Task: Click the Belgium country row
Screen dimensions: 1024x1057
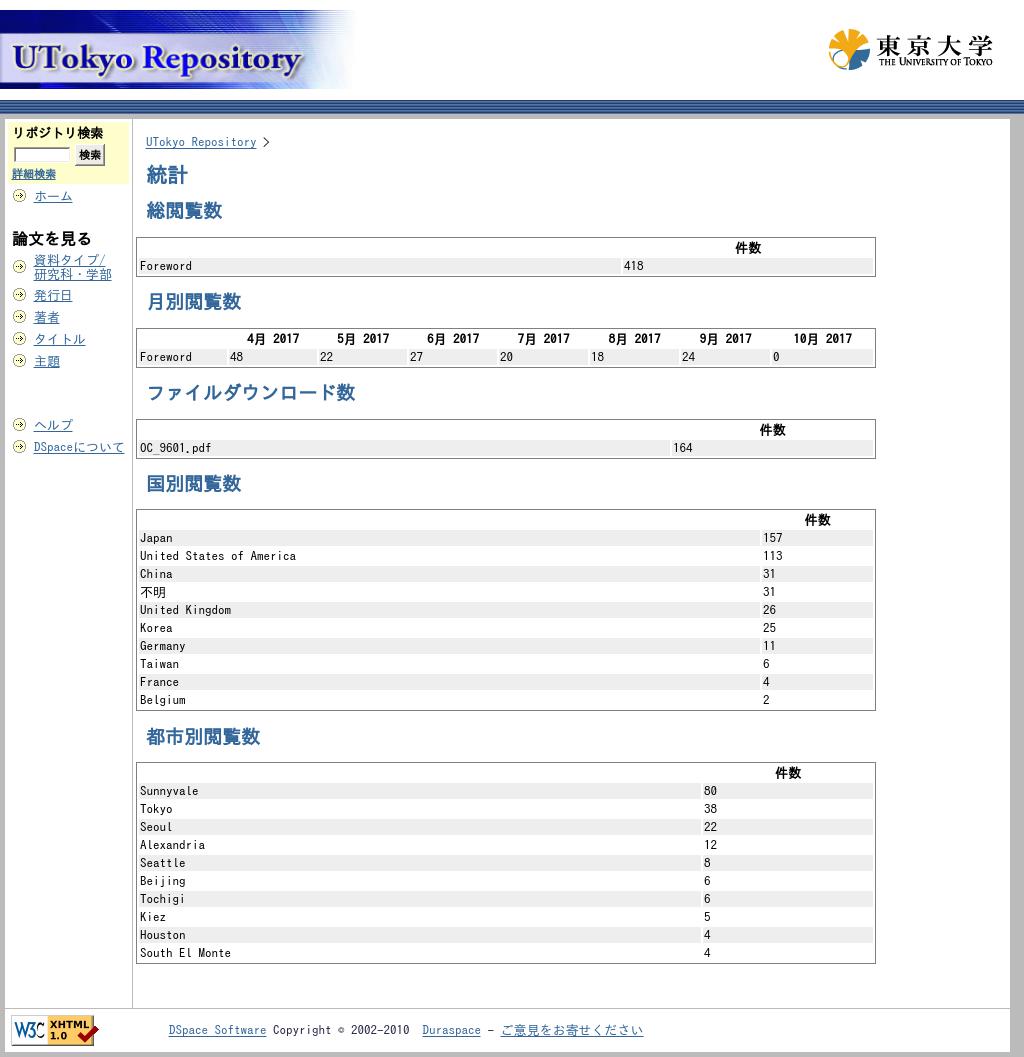Action: (506, 700)
